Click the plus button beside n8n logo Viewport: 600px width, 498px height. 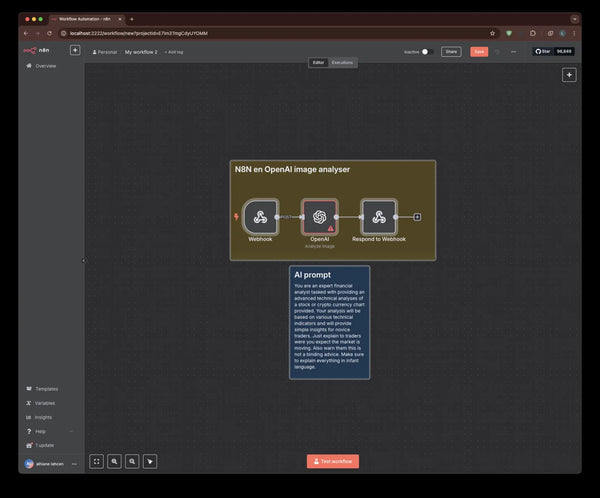tap(75, 50)
